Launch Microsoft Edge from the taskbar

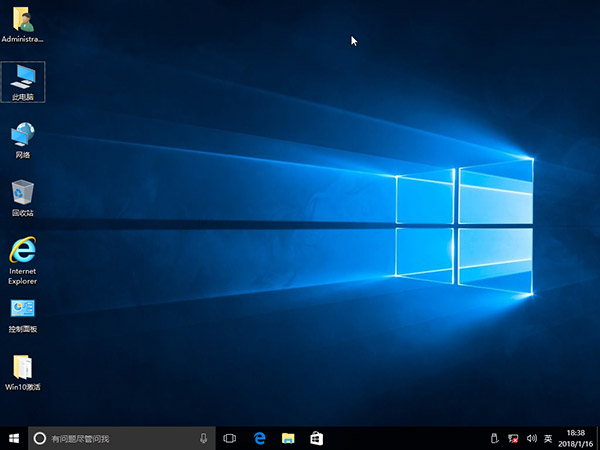pos(259,438)
